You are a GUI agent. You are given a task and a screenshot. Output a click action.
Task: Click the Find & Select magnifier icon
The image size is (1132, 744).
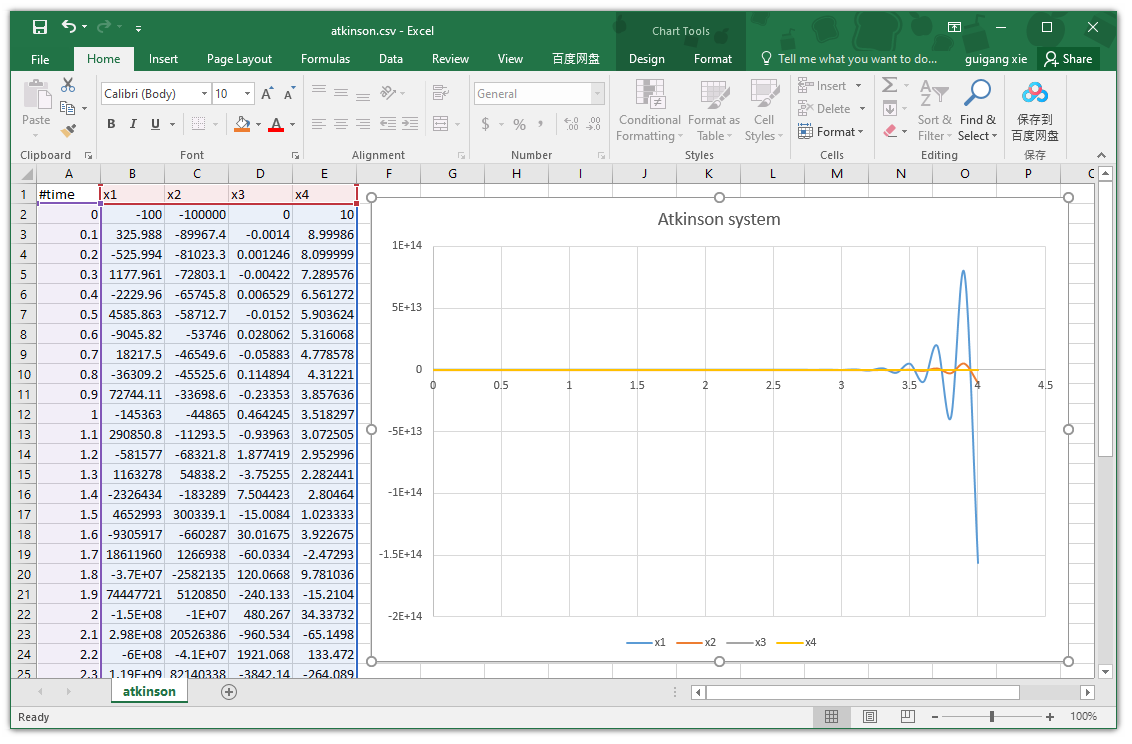pyautogui.click(x=976, y=94)
